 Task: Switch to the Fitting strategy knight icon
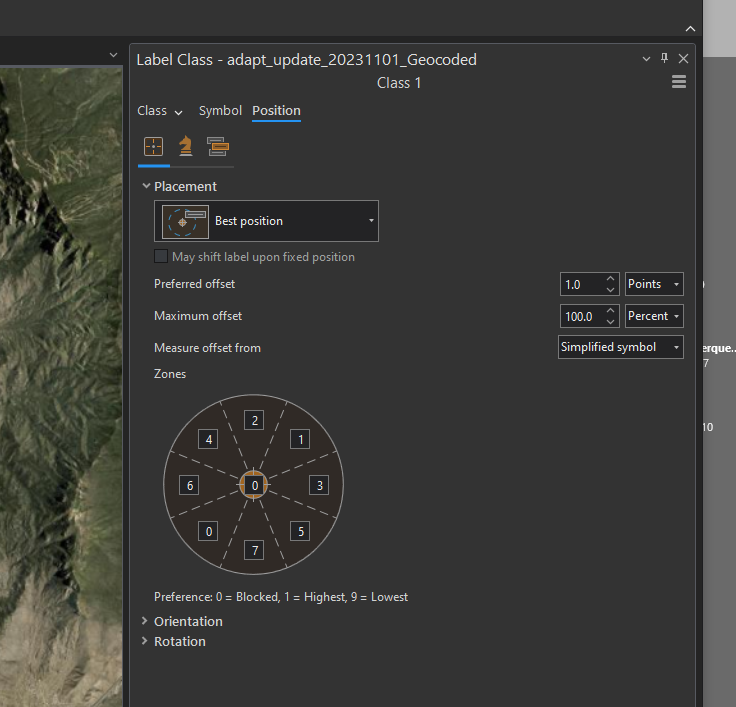(185, 146)
